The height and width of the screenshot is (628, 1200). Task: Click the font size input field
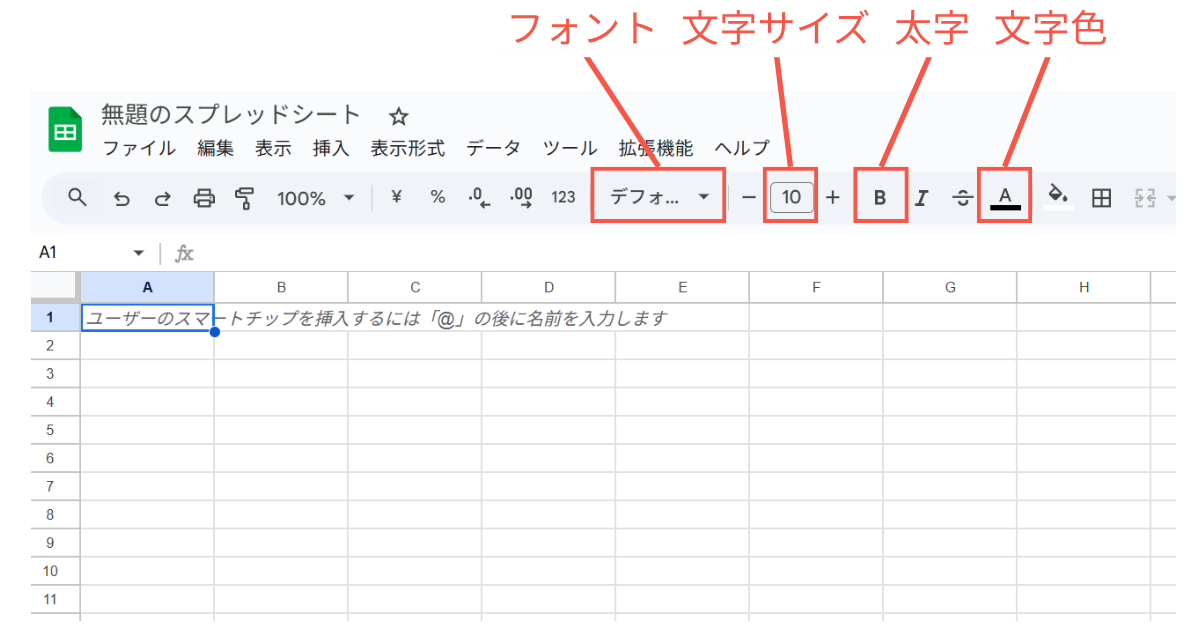click(x=791, y=197)
